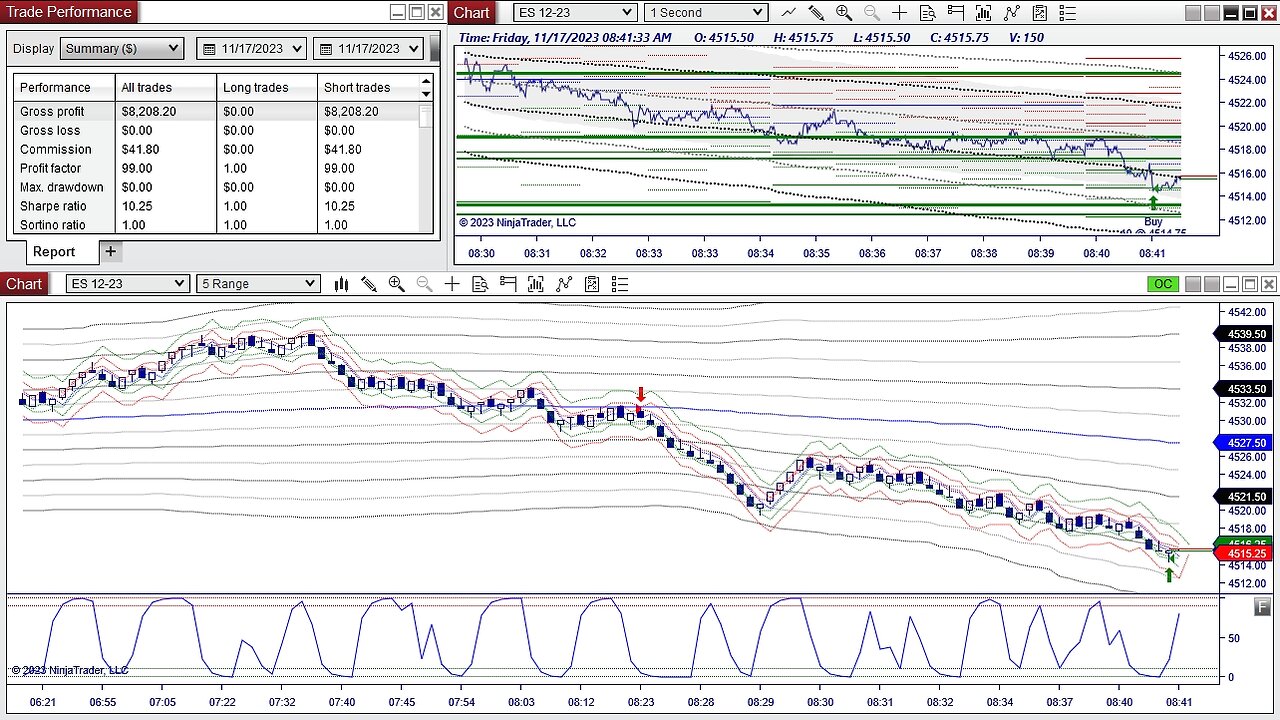Select the Commission row label

[56, 150]
